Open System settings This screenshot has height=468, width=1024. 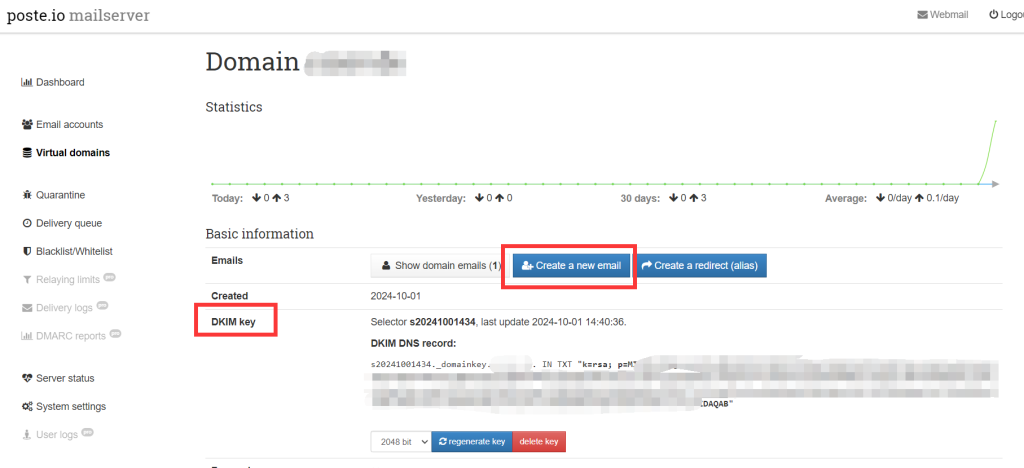point(64,406)
